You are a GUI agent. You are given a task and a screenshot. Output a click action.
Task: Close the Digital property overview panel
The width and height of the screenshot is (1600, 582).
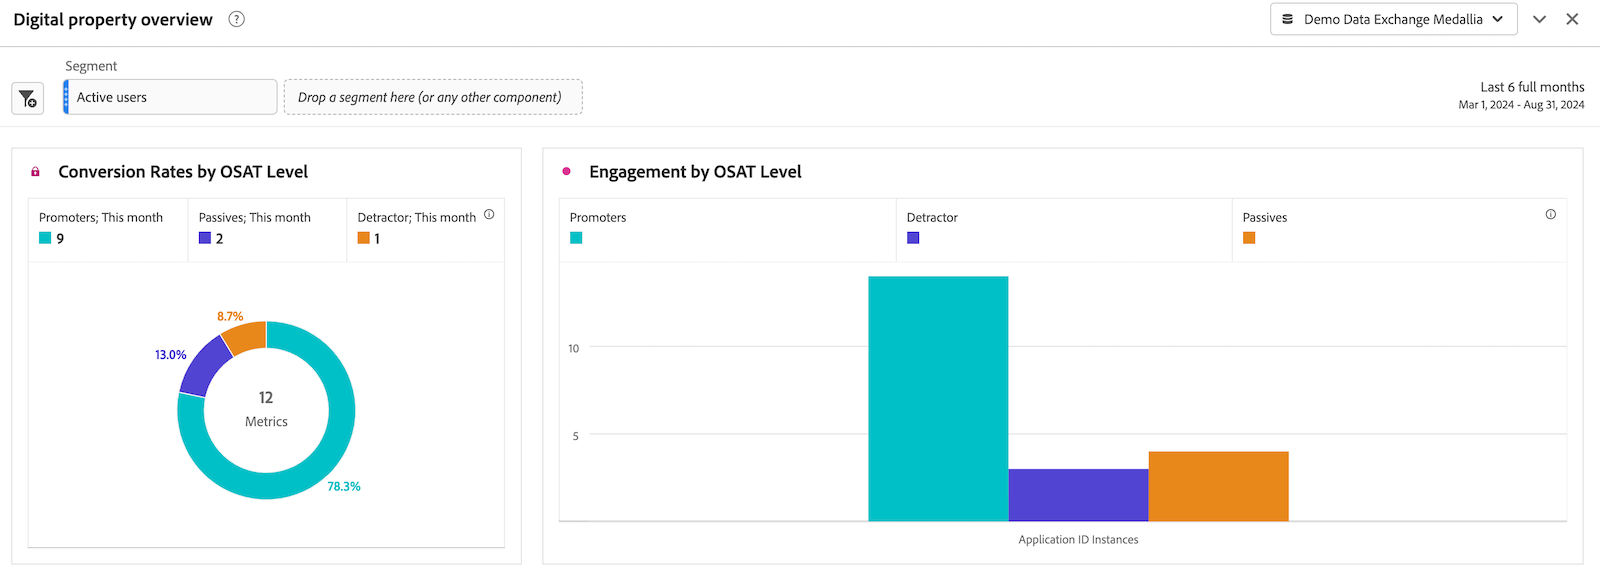coord(1572,19)
